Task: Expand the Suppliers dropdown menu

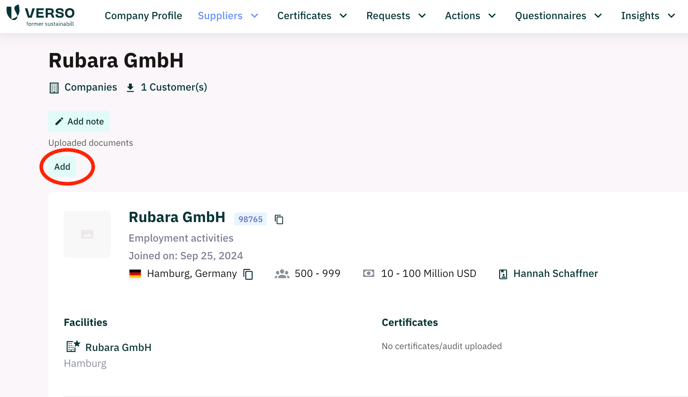Action: [x=228, y=16]
